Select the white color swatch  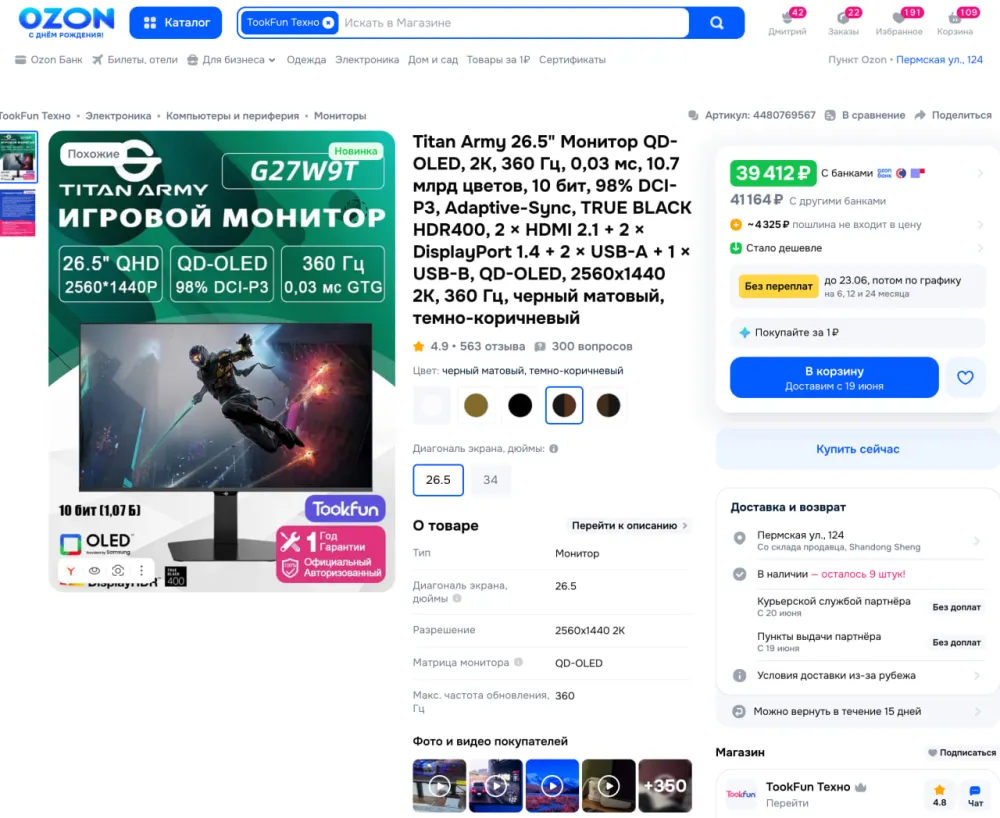click(x=432, y=405)
